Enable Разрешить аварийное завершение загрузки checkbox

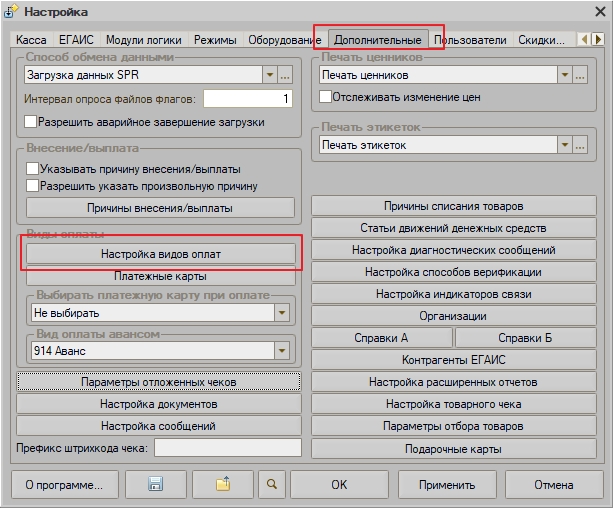(31, 122)
